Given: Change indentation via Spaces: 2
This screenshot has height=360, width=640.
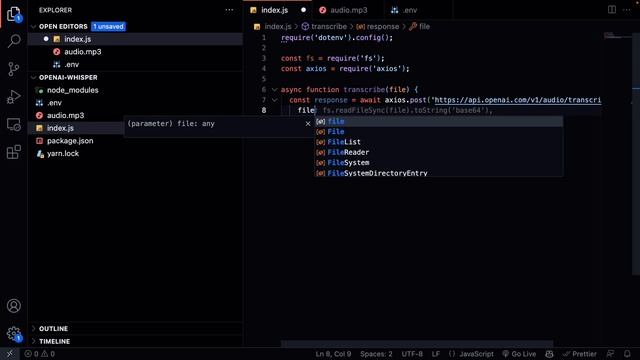Looking at the screenshot, I should point(376,354).
